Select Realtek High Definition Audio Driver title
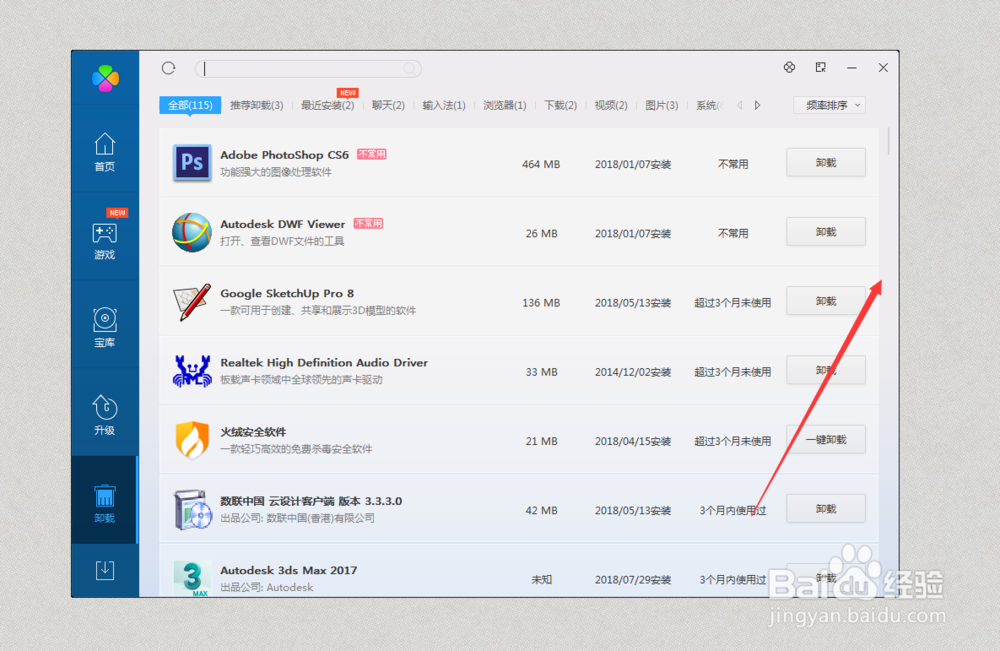Screen dimensions: 1000x651 (324, 362)
